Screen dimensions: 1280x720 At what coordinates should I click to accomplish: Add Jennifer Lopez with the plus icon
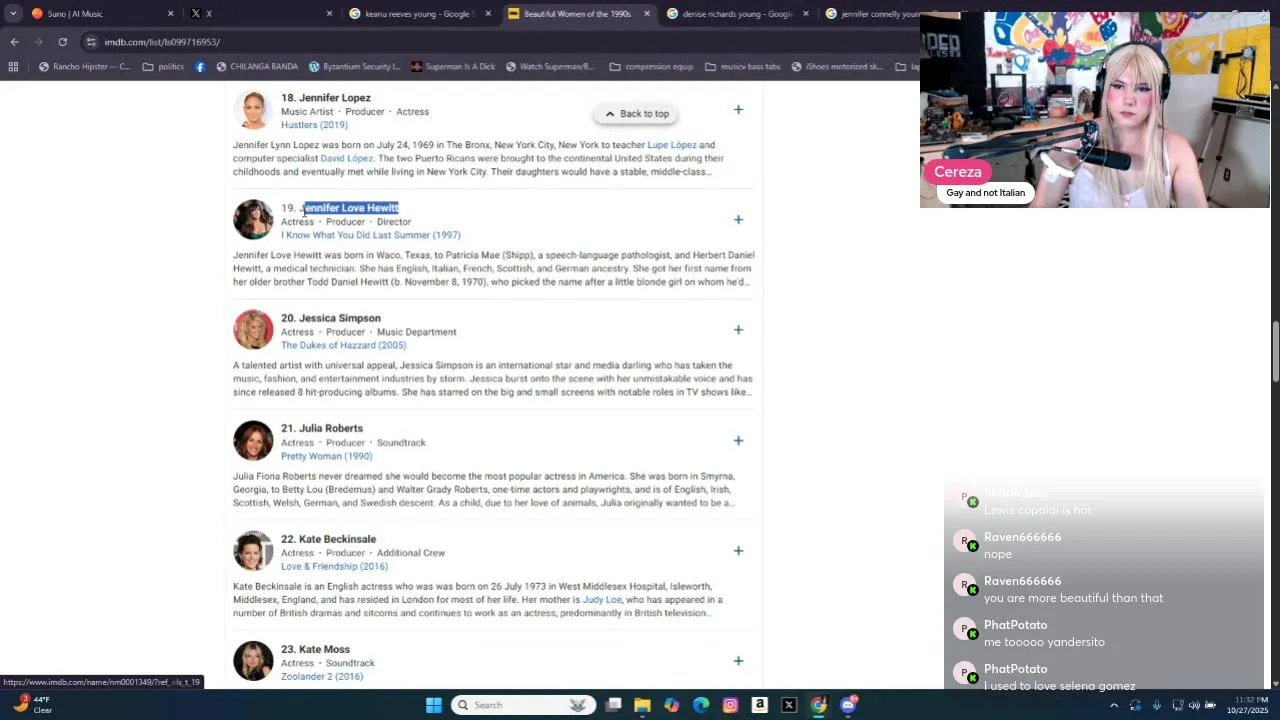[738, 110]
